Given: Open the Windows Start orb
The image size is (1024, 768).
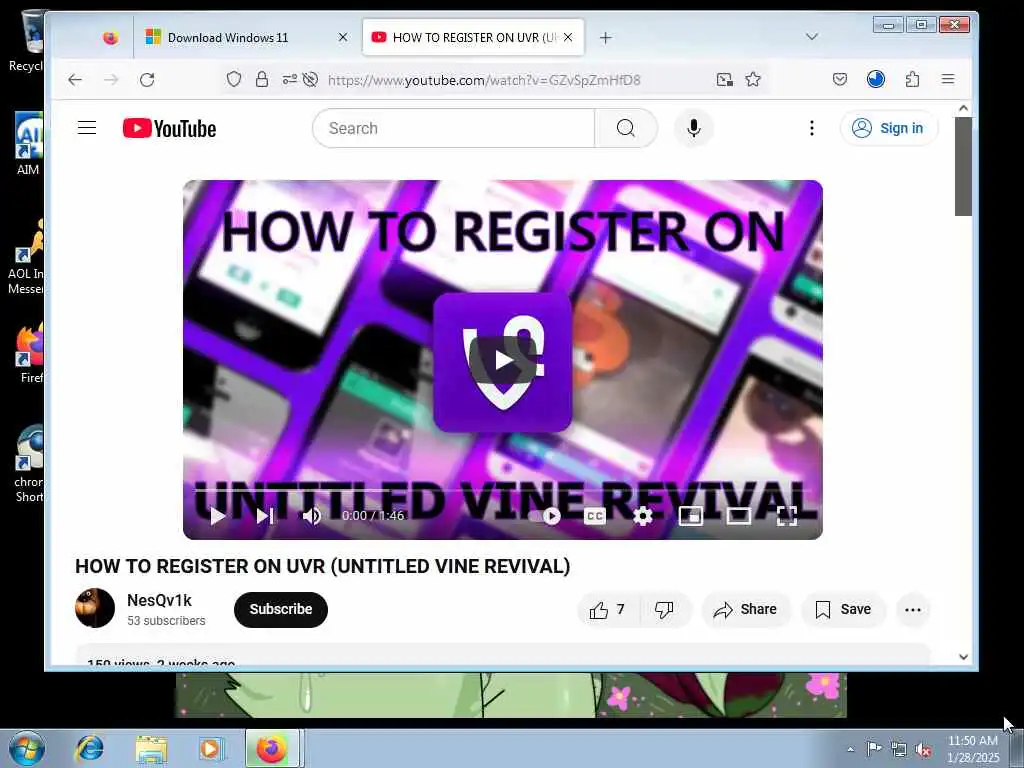Looking at the screenshot, I should (27, 748).
